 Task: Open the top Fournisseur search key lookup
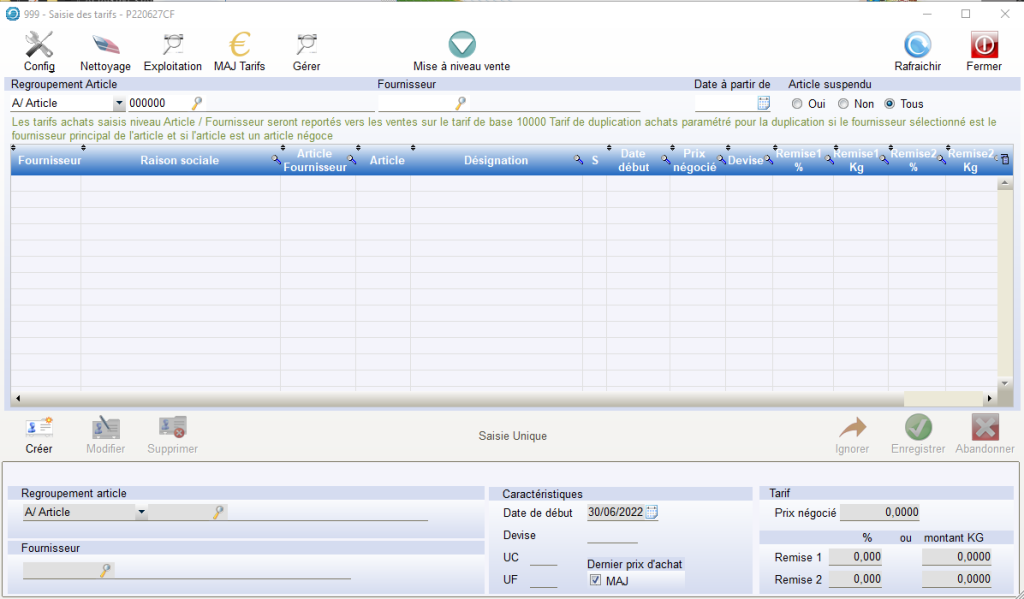click(x=461, y=103)
